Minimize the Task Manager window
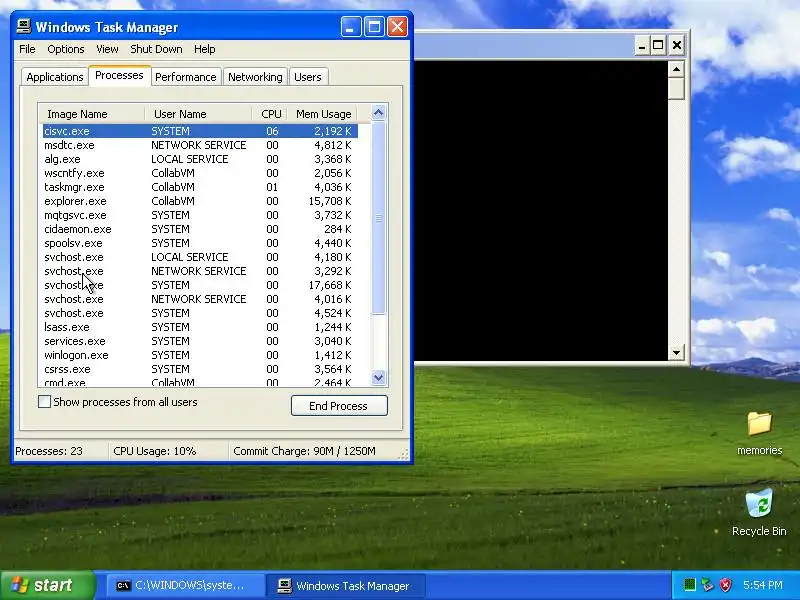Screen dimensions: 800x600 coord(351,27)
